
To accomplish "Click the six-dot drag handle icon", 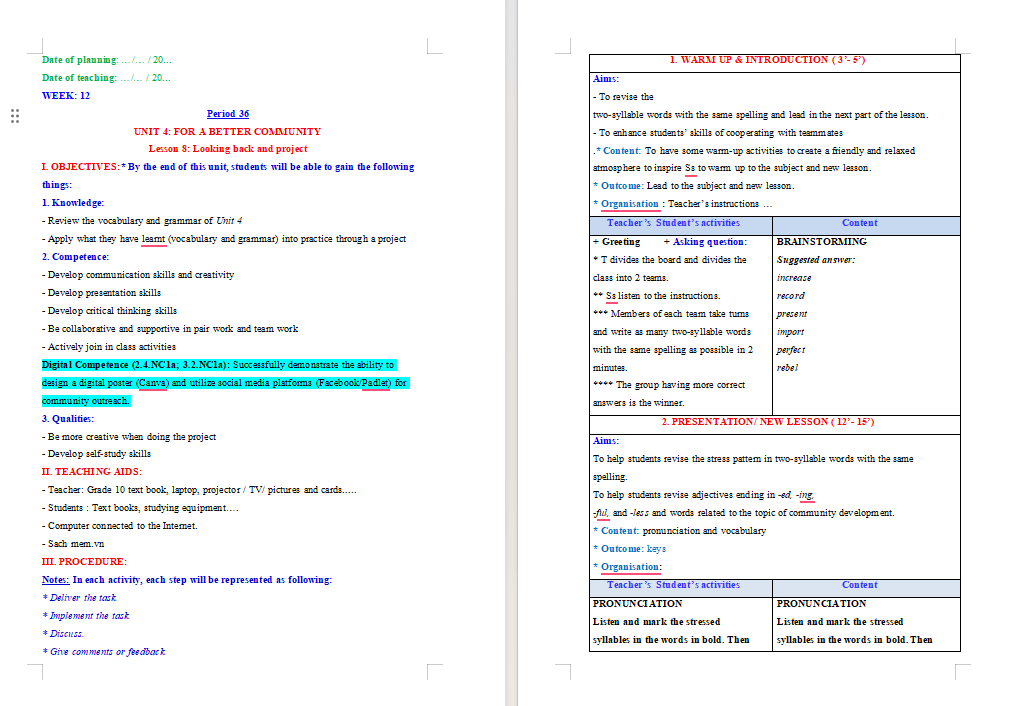I will pos(15,116).
